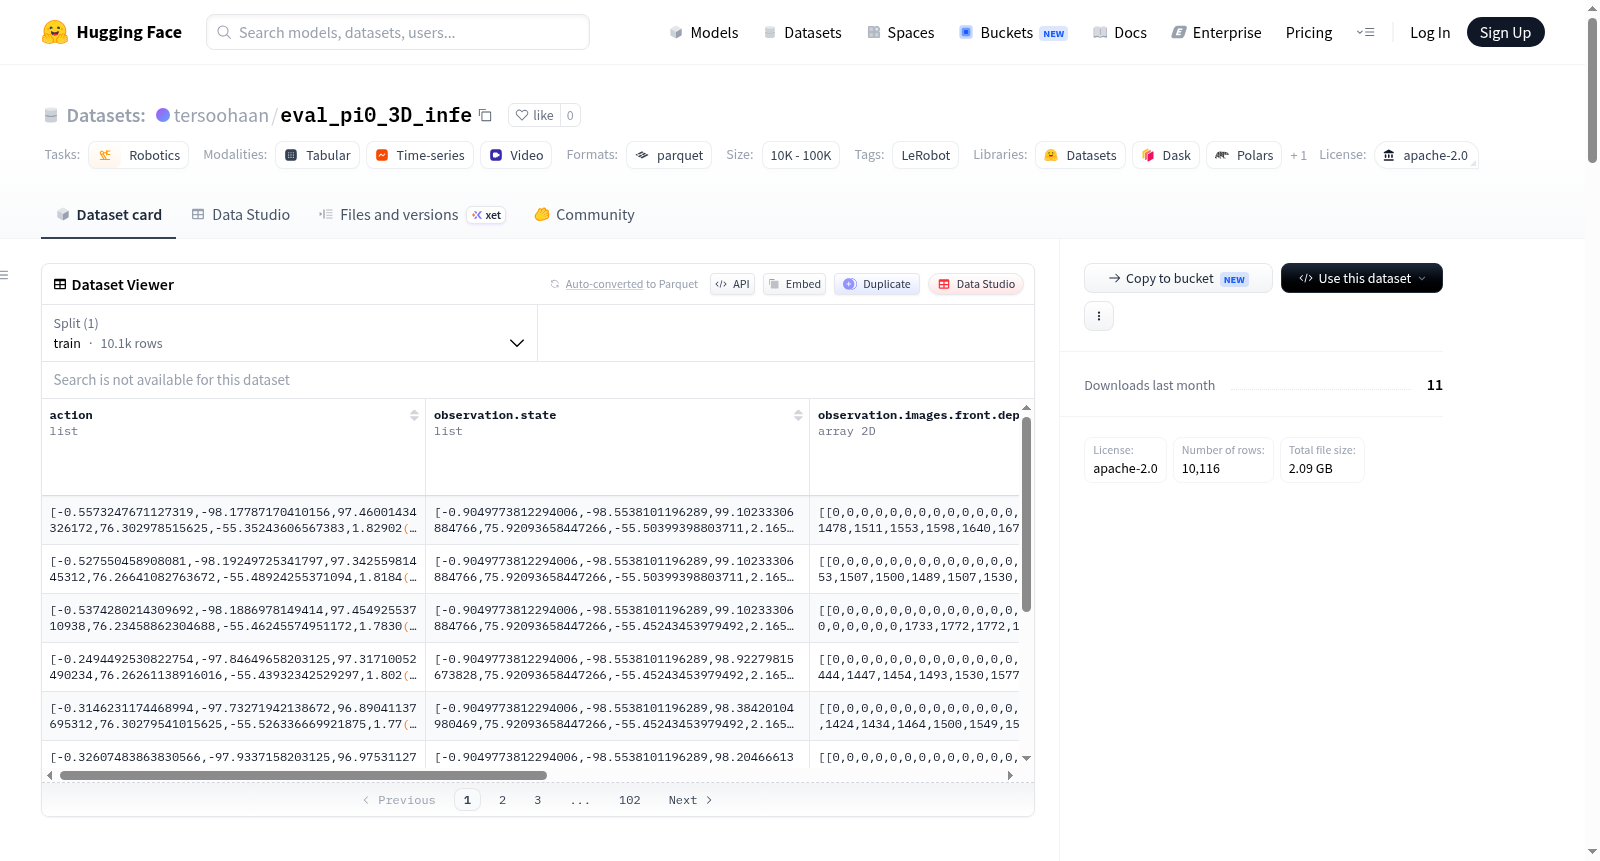Open the three-dot options menu icon
This screenshot has width=1600, height=861.
point(1099,316)
